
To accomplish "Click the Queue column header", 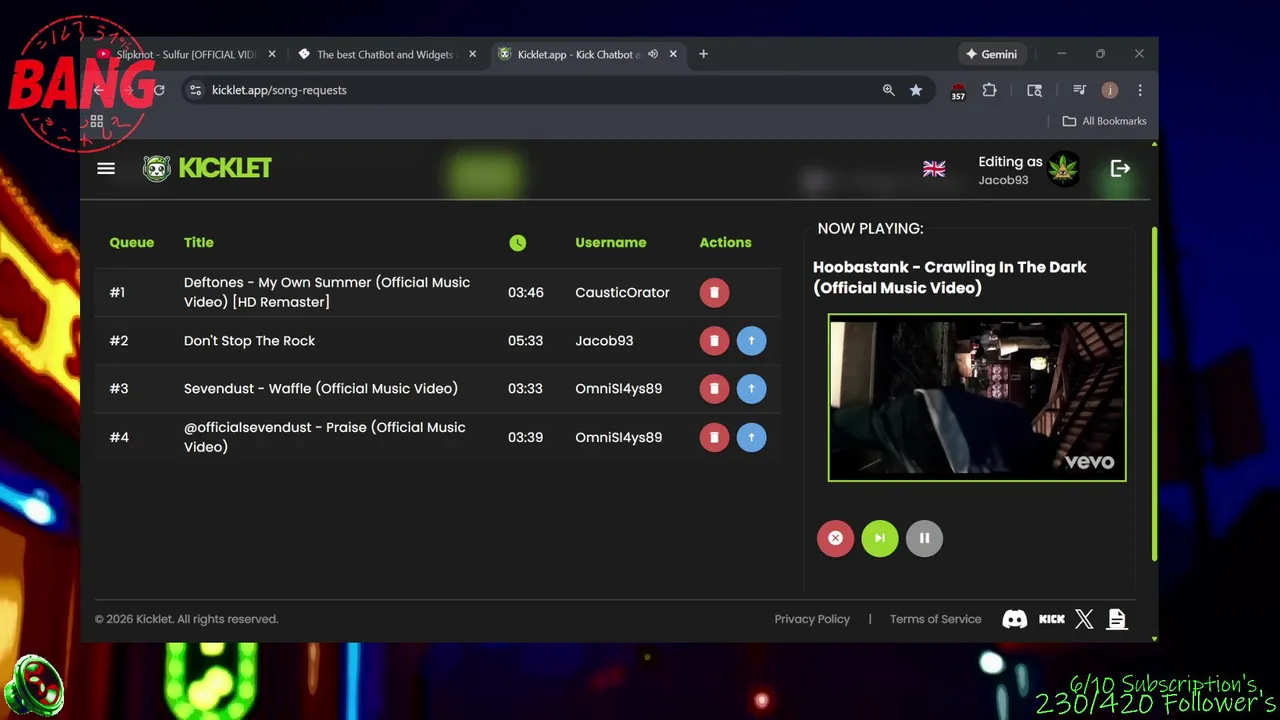I will click(132, 243).
